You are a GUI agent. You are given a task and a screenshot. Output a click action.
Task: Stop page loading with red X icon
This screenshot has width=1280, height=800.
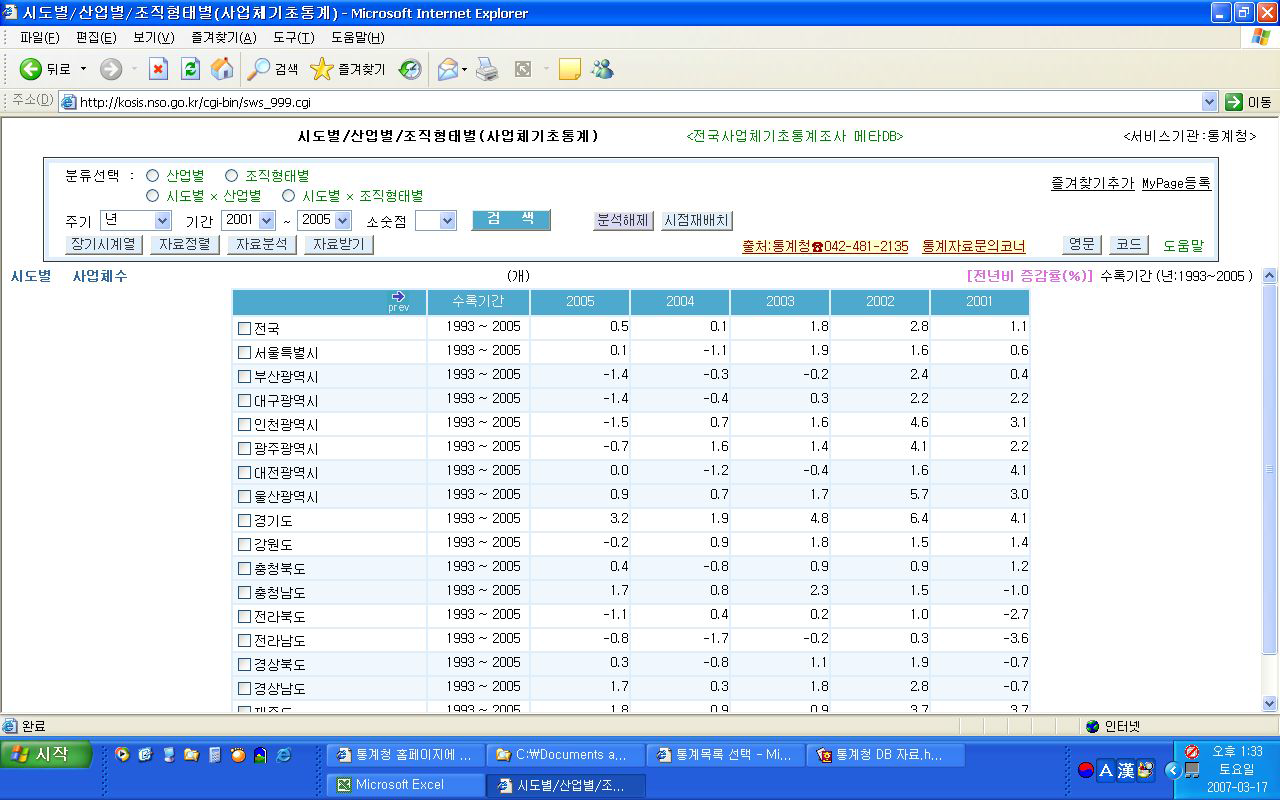point(158,69)
